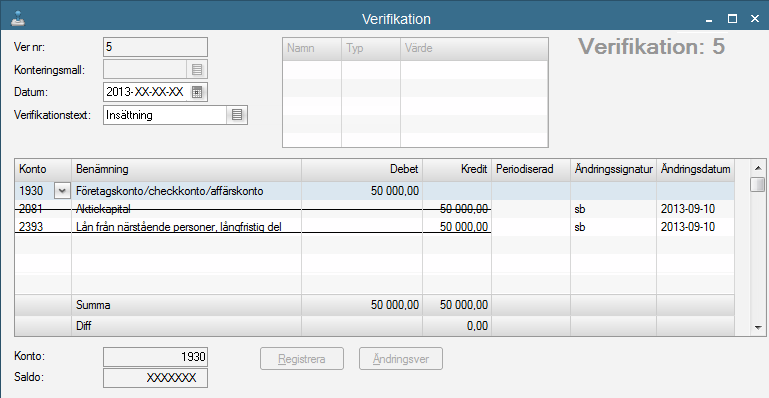Click the 2393 account number cell
Image resolution: width=769 pixels, height=398 pixels.
(43, 227)
